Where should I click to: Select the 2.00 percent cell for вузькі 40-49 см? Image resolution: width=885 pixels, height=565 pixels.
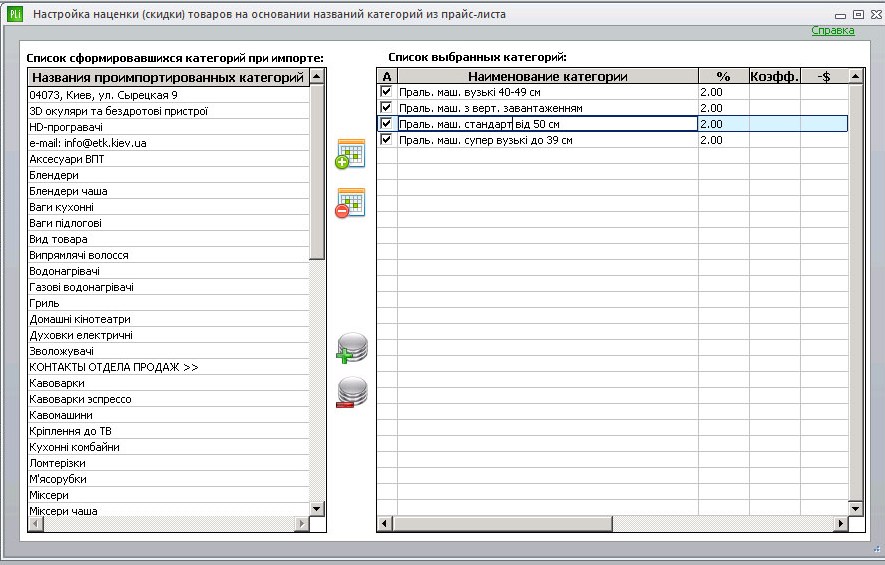click(724, 91)
